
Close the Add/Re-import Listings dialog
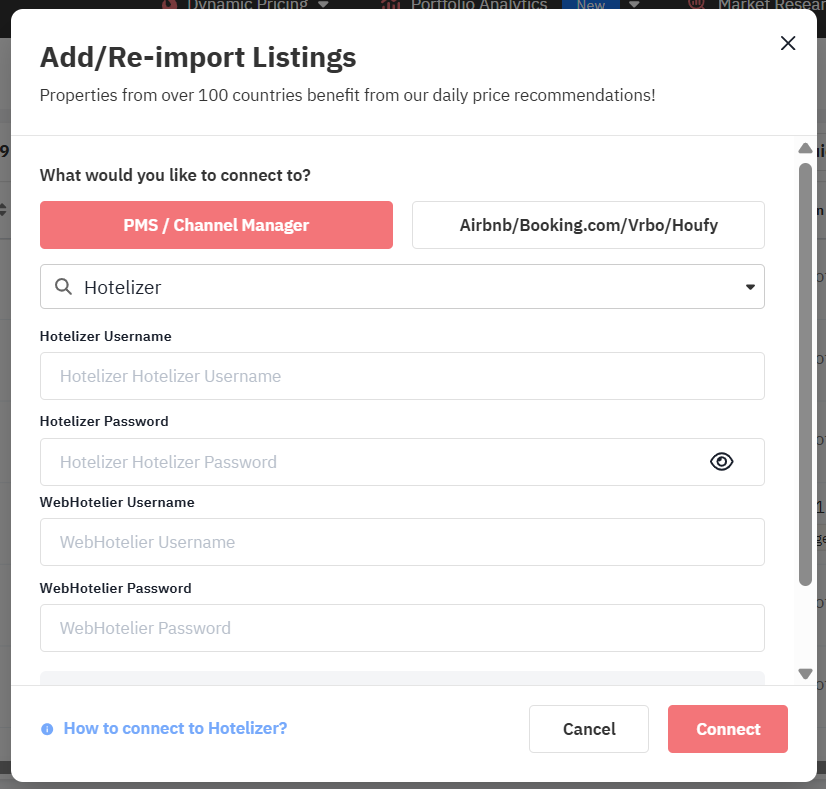788,43
